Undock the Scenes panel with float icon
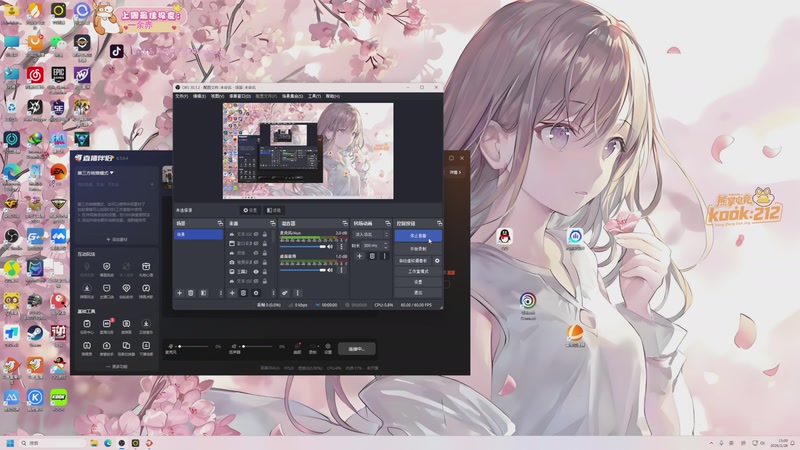Screen dimensions: 800x450 tap(220, 223)
